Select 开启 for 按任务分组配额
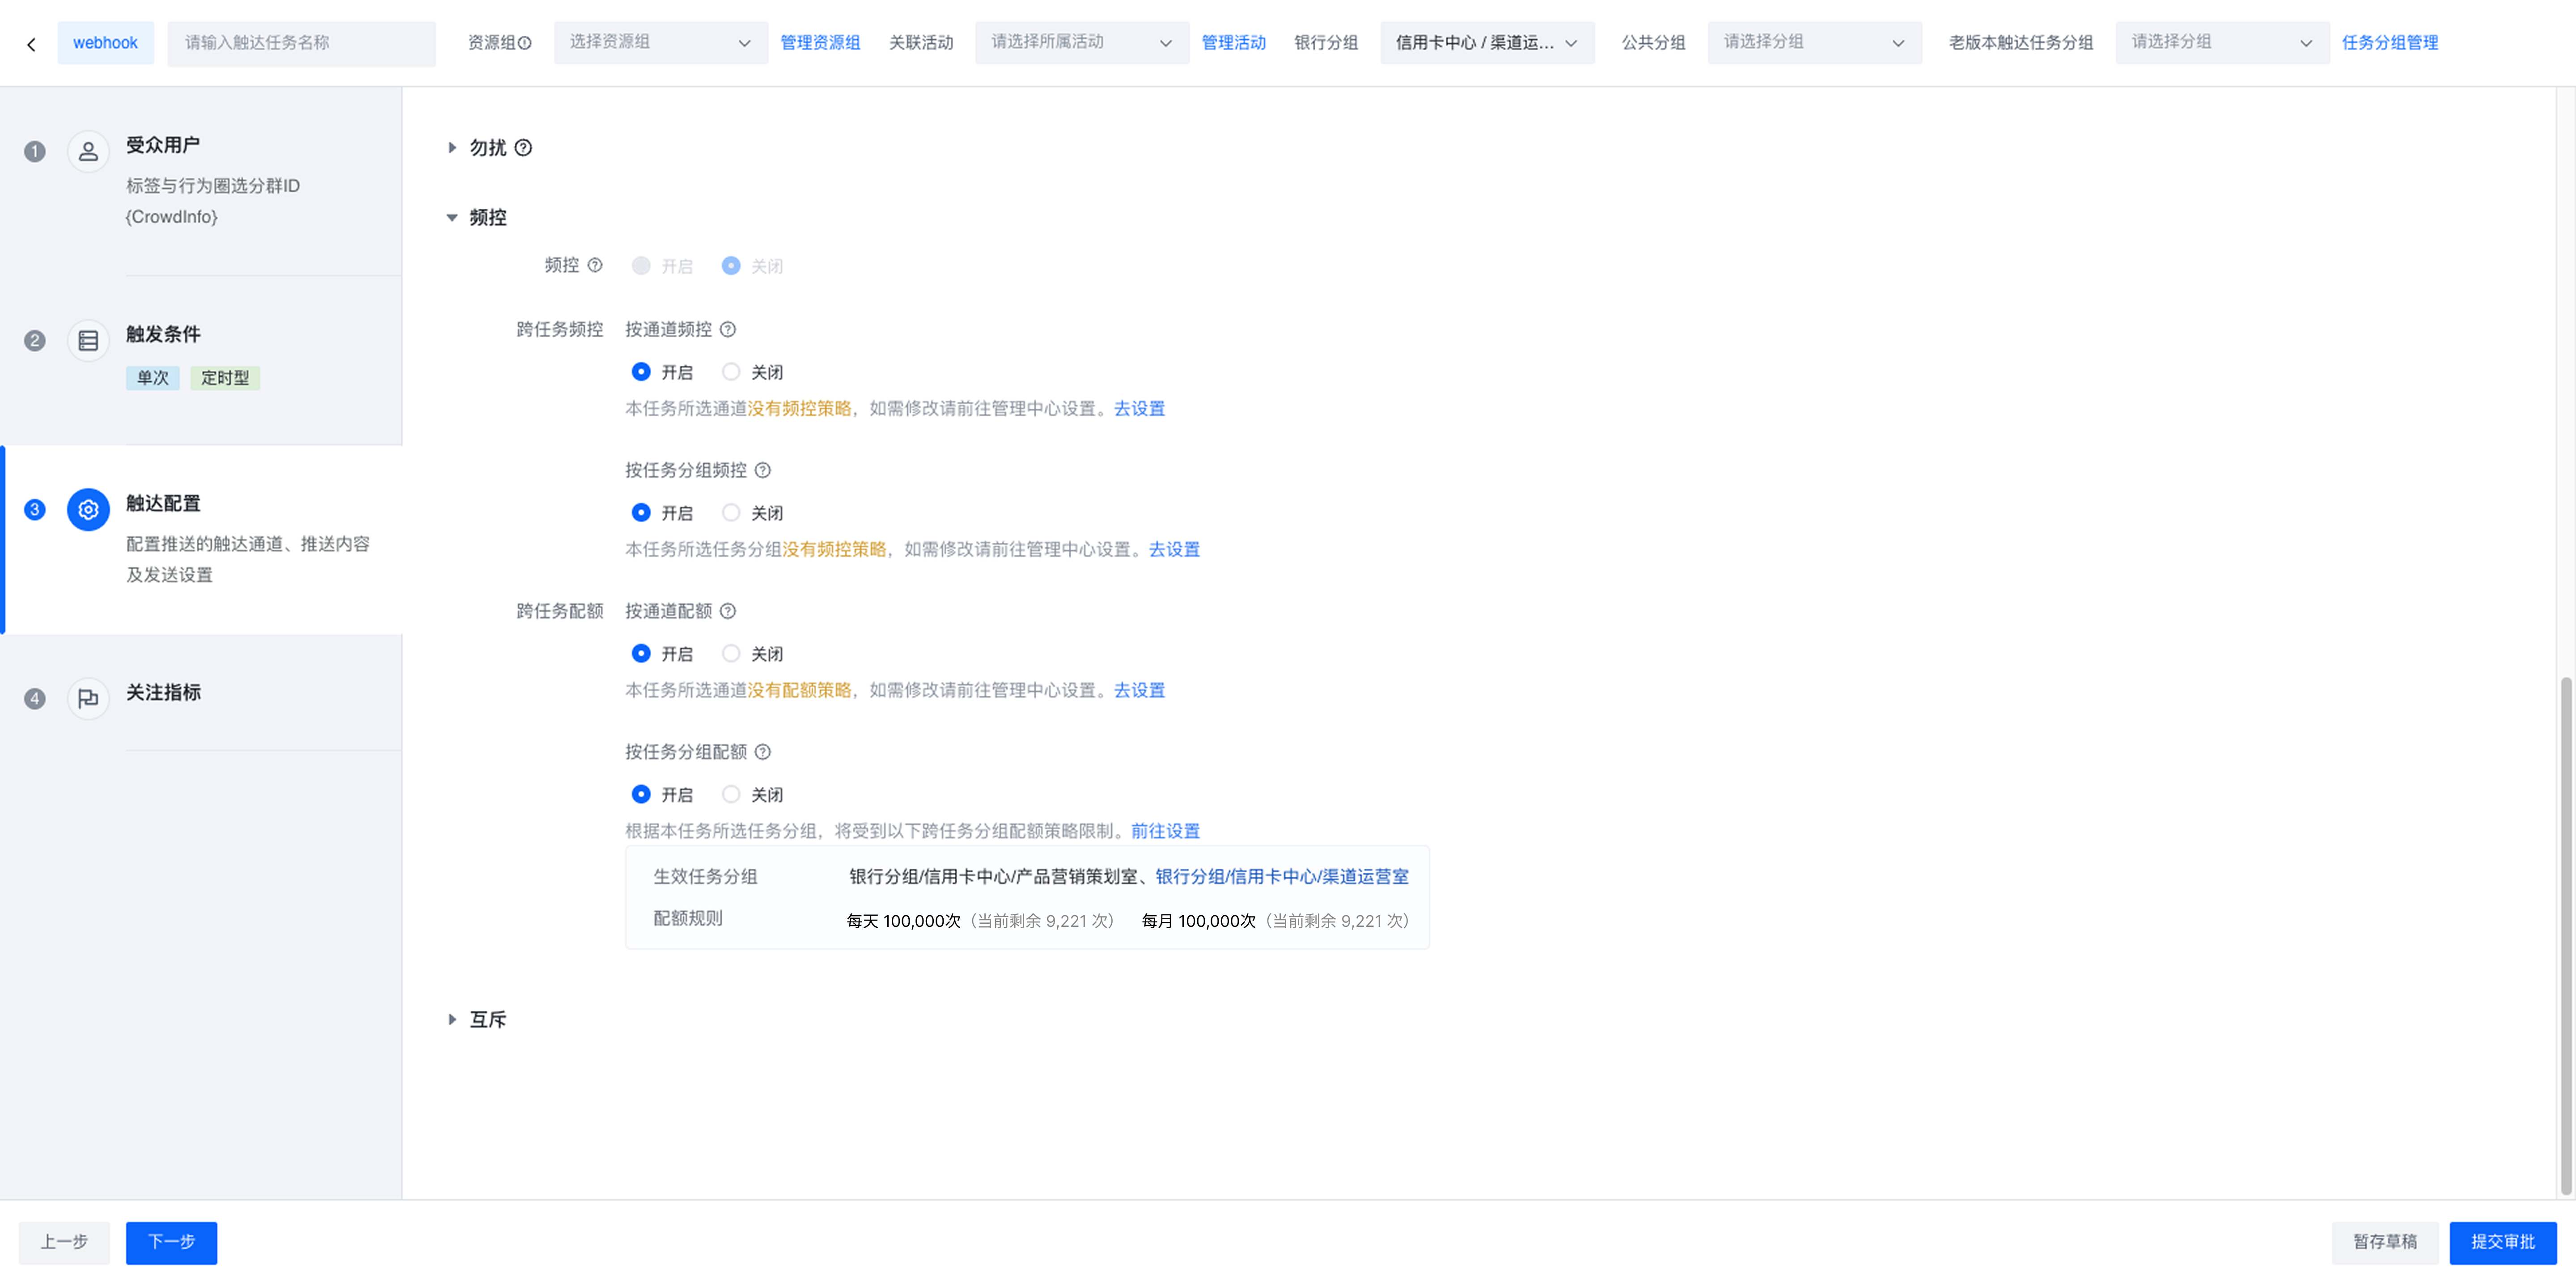The image size is (2576, 1285). [x=641, y=795]
